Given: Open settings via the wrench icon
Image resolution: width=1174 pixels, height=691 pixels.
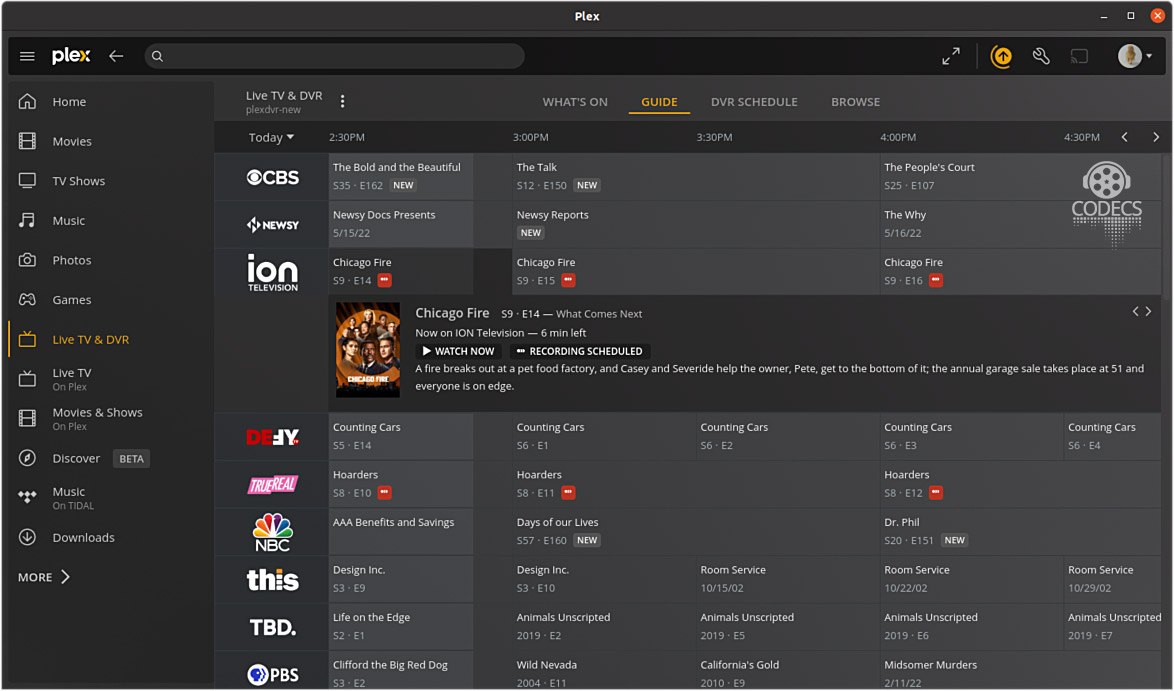Looking at the screenshot, I should pos(1041,57).
